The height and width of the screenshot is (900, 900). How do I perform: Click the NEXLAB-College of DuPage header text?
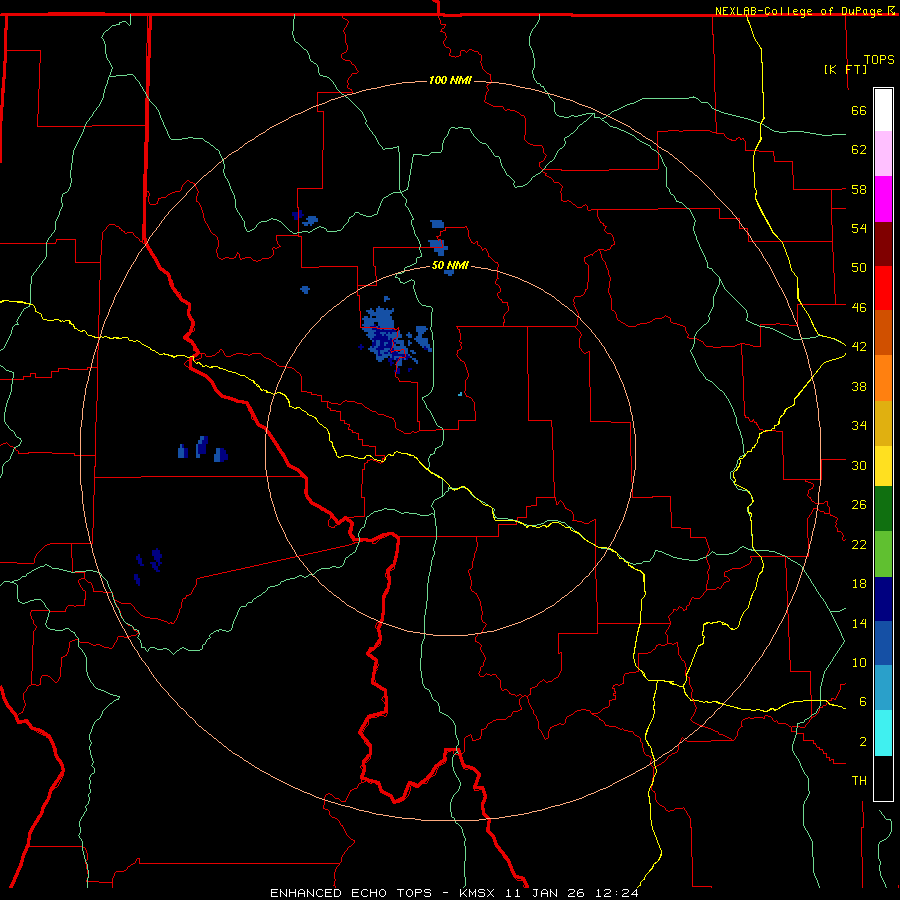(800, 11)
